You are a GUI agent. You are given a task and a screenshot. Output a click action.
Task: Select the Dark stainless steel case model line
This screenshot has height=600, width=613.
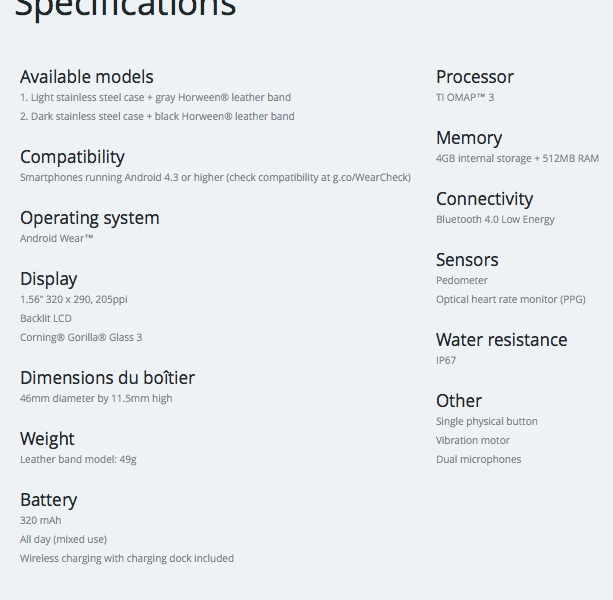157,116
